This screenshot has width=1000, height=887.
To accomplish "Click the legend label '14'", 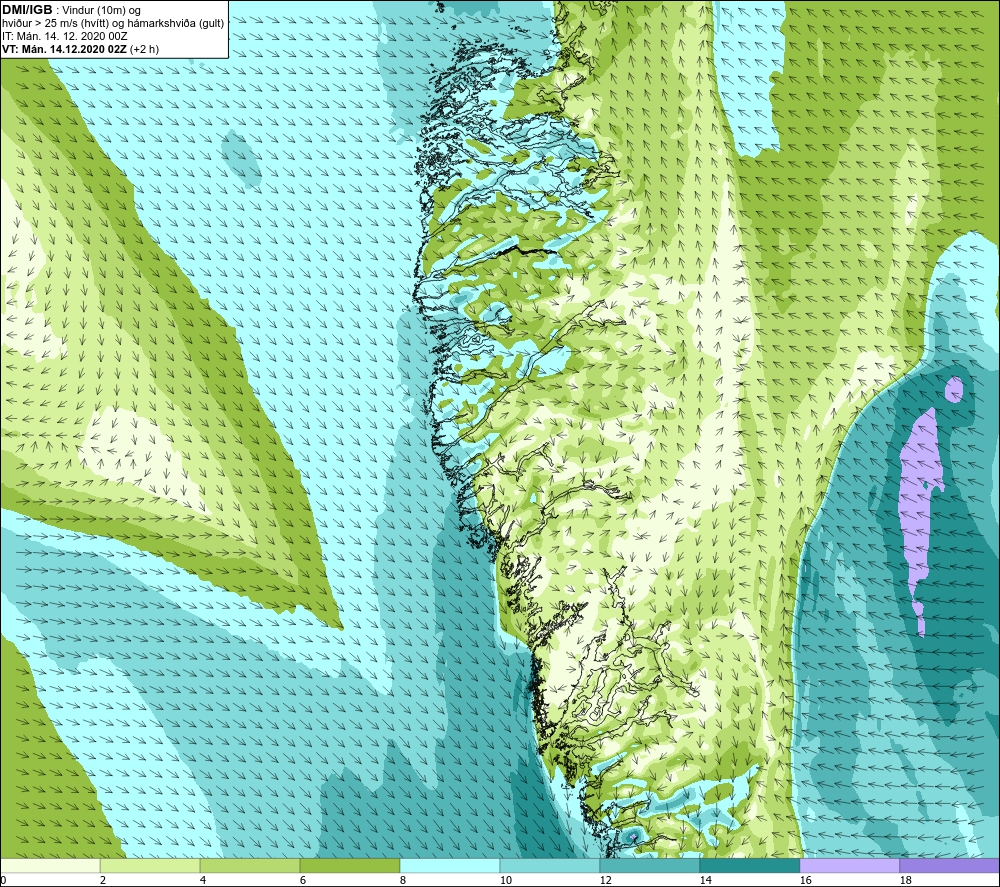I will click(x=705, y=881).
